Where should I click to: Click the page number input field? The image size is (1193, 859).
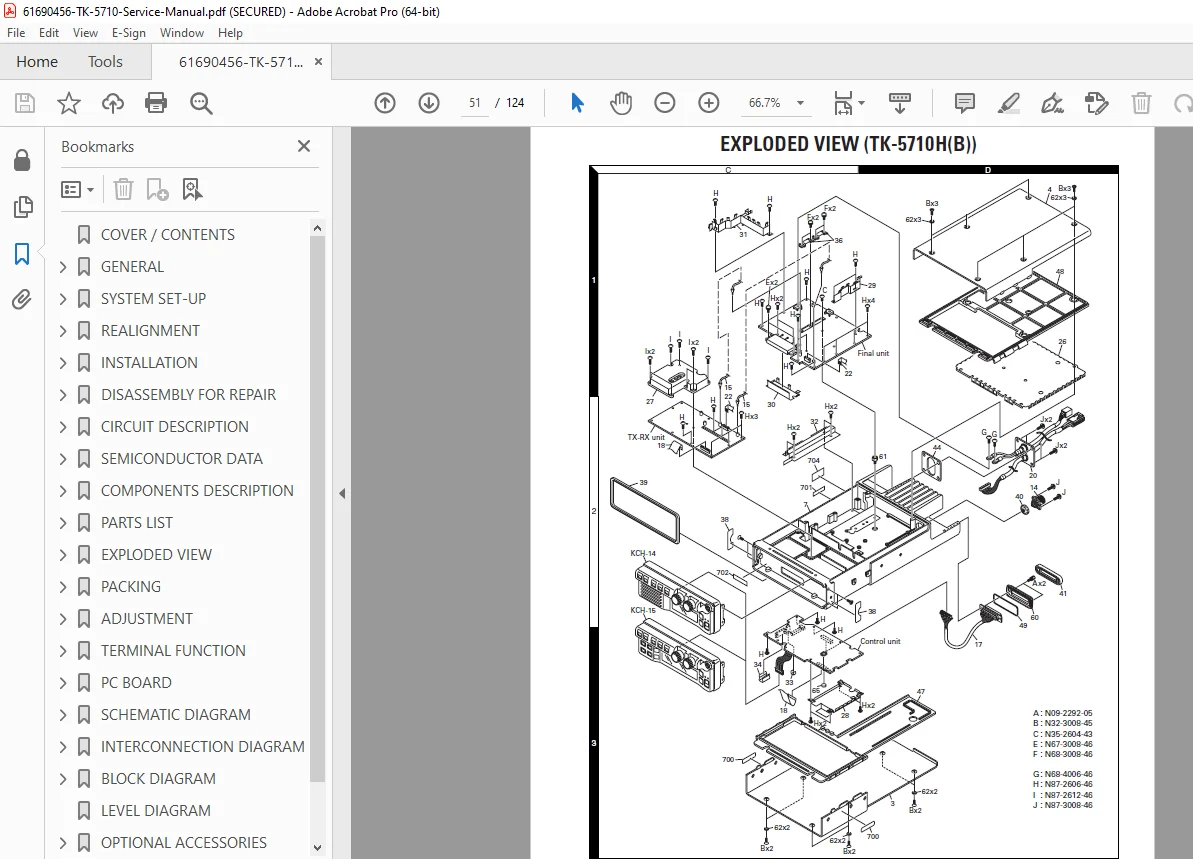pyautogui.click(x=475, y=103)
